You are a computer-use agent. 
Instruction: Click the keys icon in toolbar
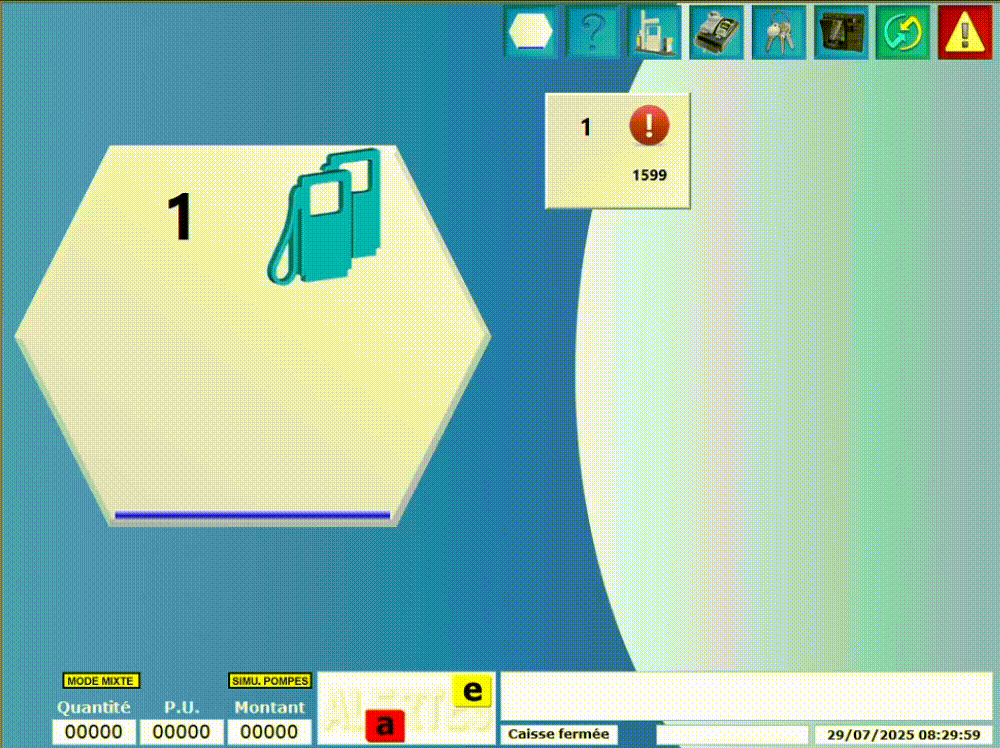coord(779,32)
